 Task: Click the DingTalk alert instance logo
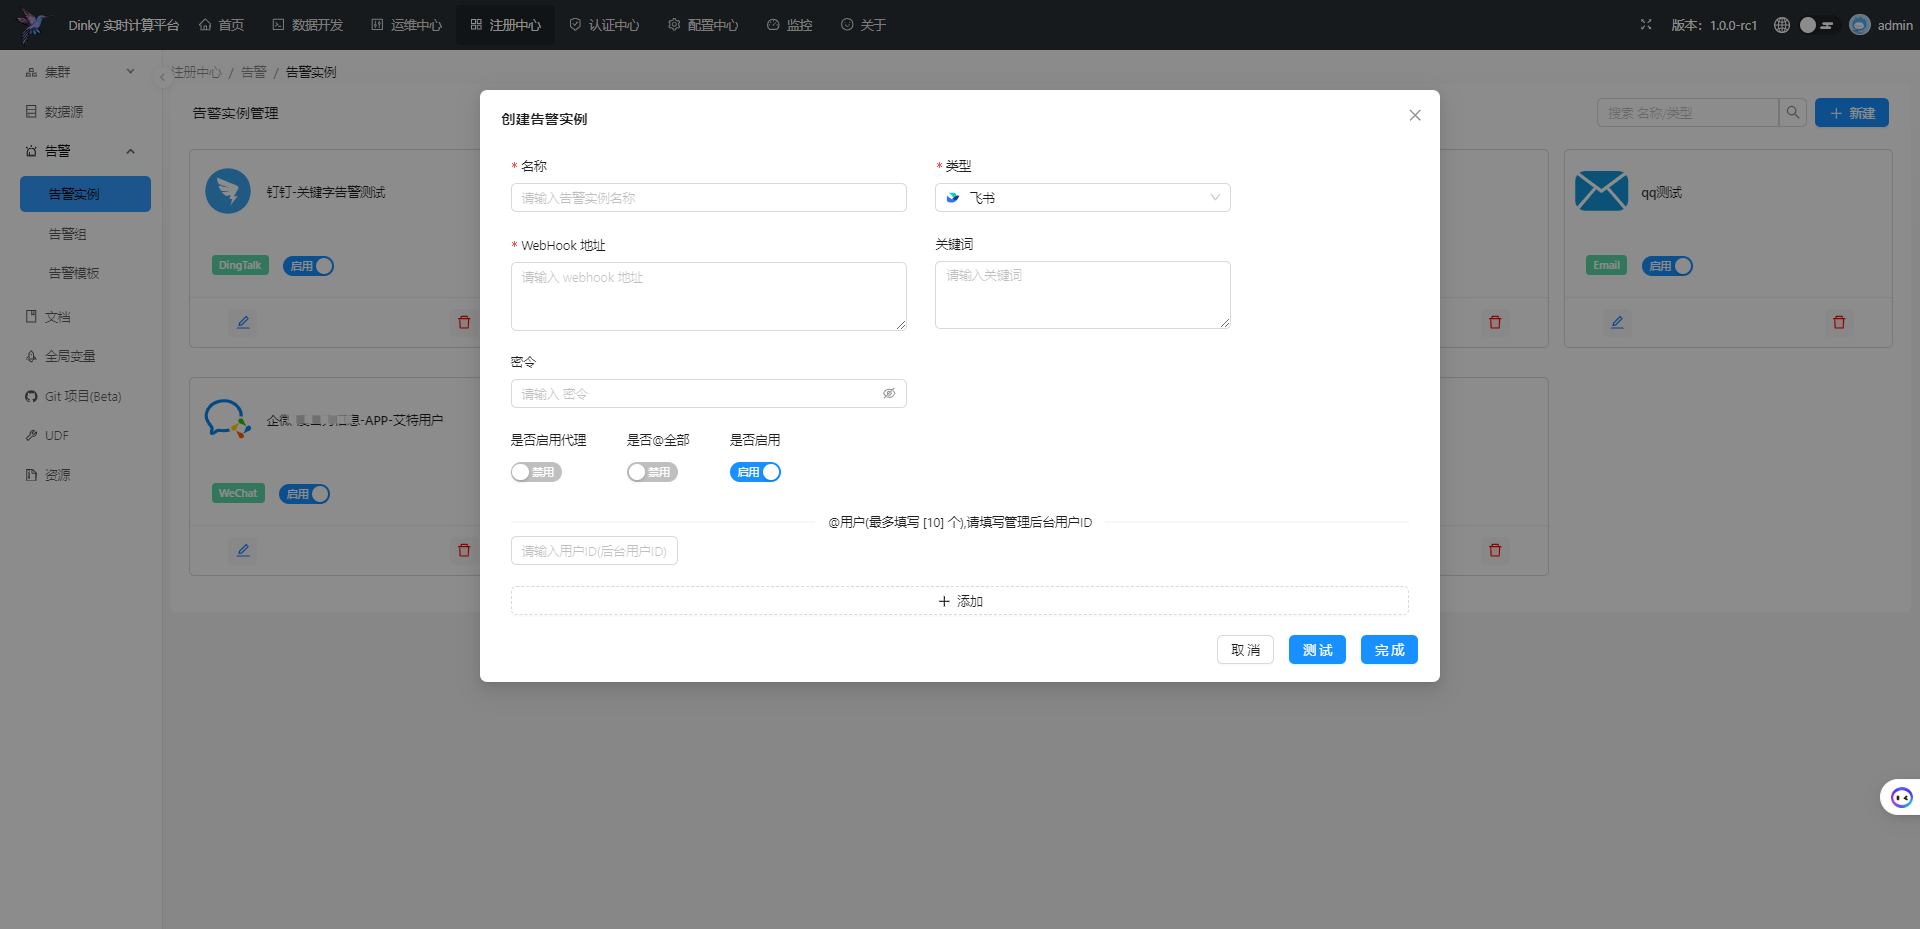[228, 191]
